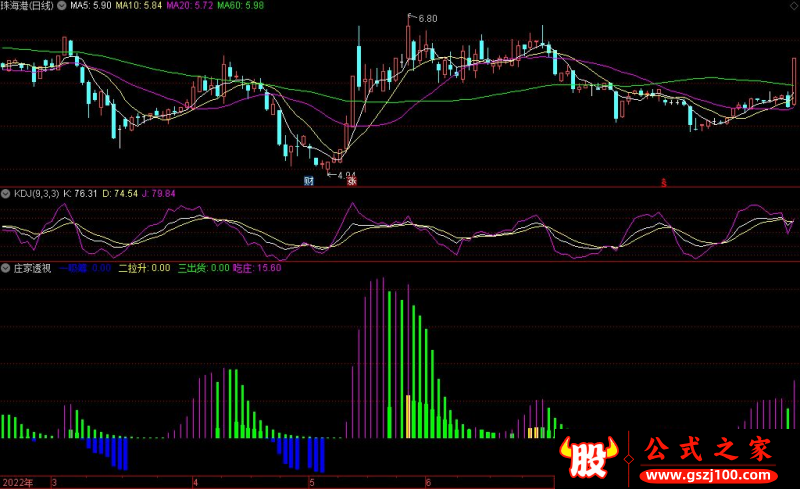Image resolution: width=800 pixels, height=489 pixels.
Task: Click the MA60 green legend label
Action: coord(240,6)
